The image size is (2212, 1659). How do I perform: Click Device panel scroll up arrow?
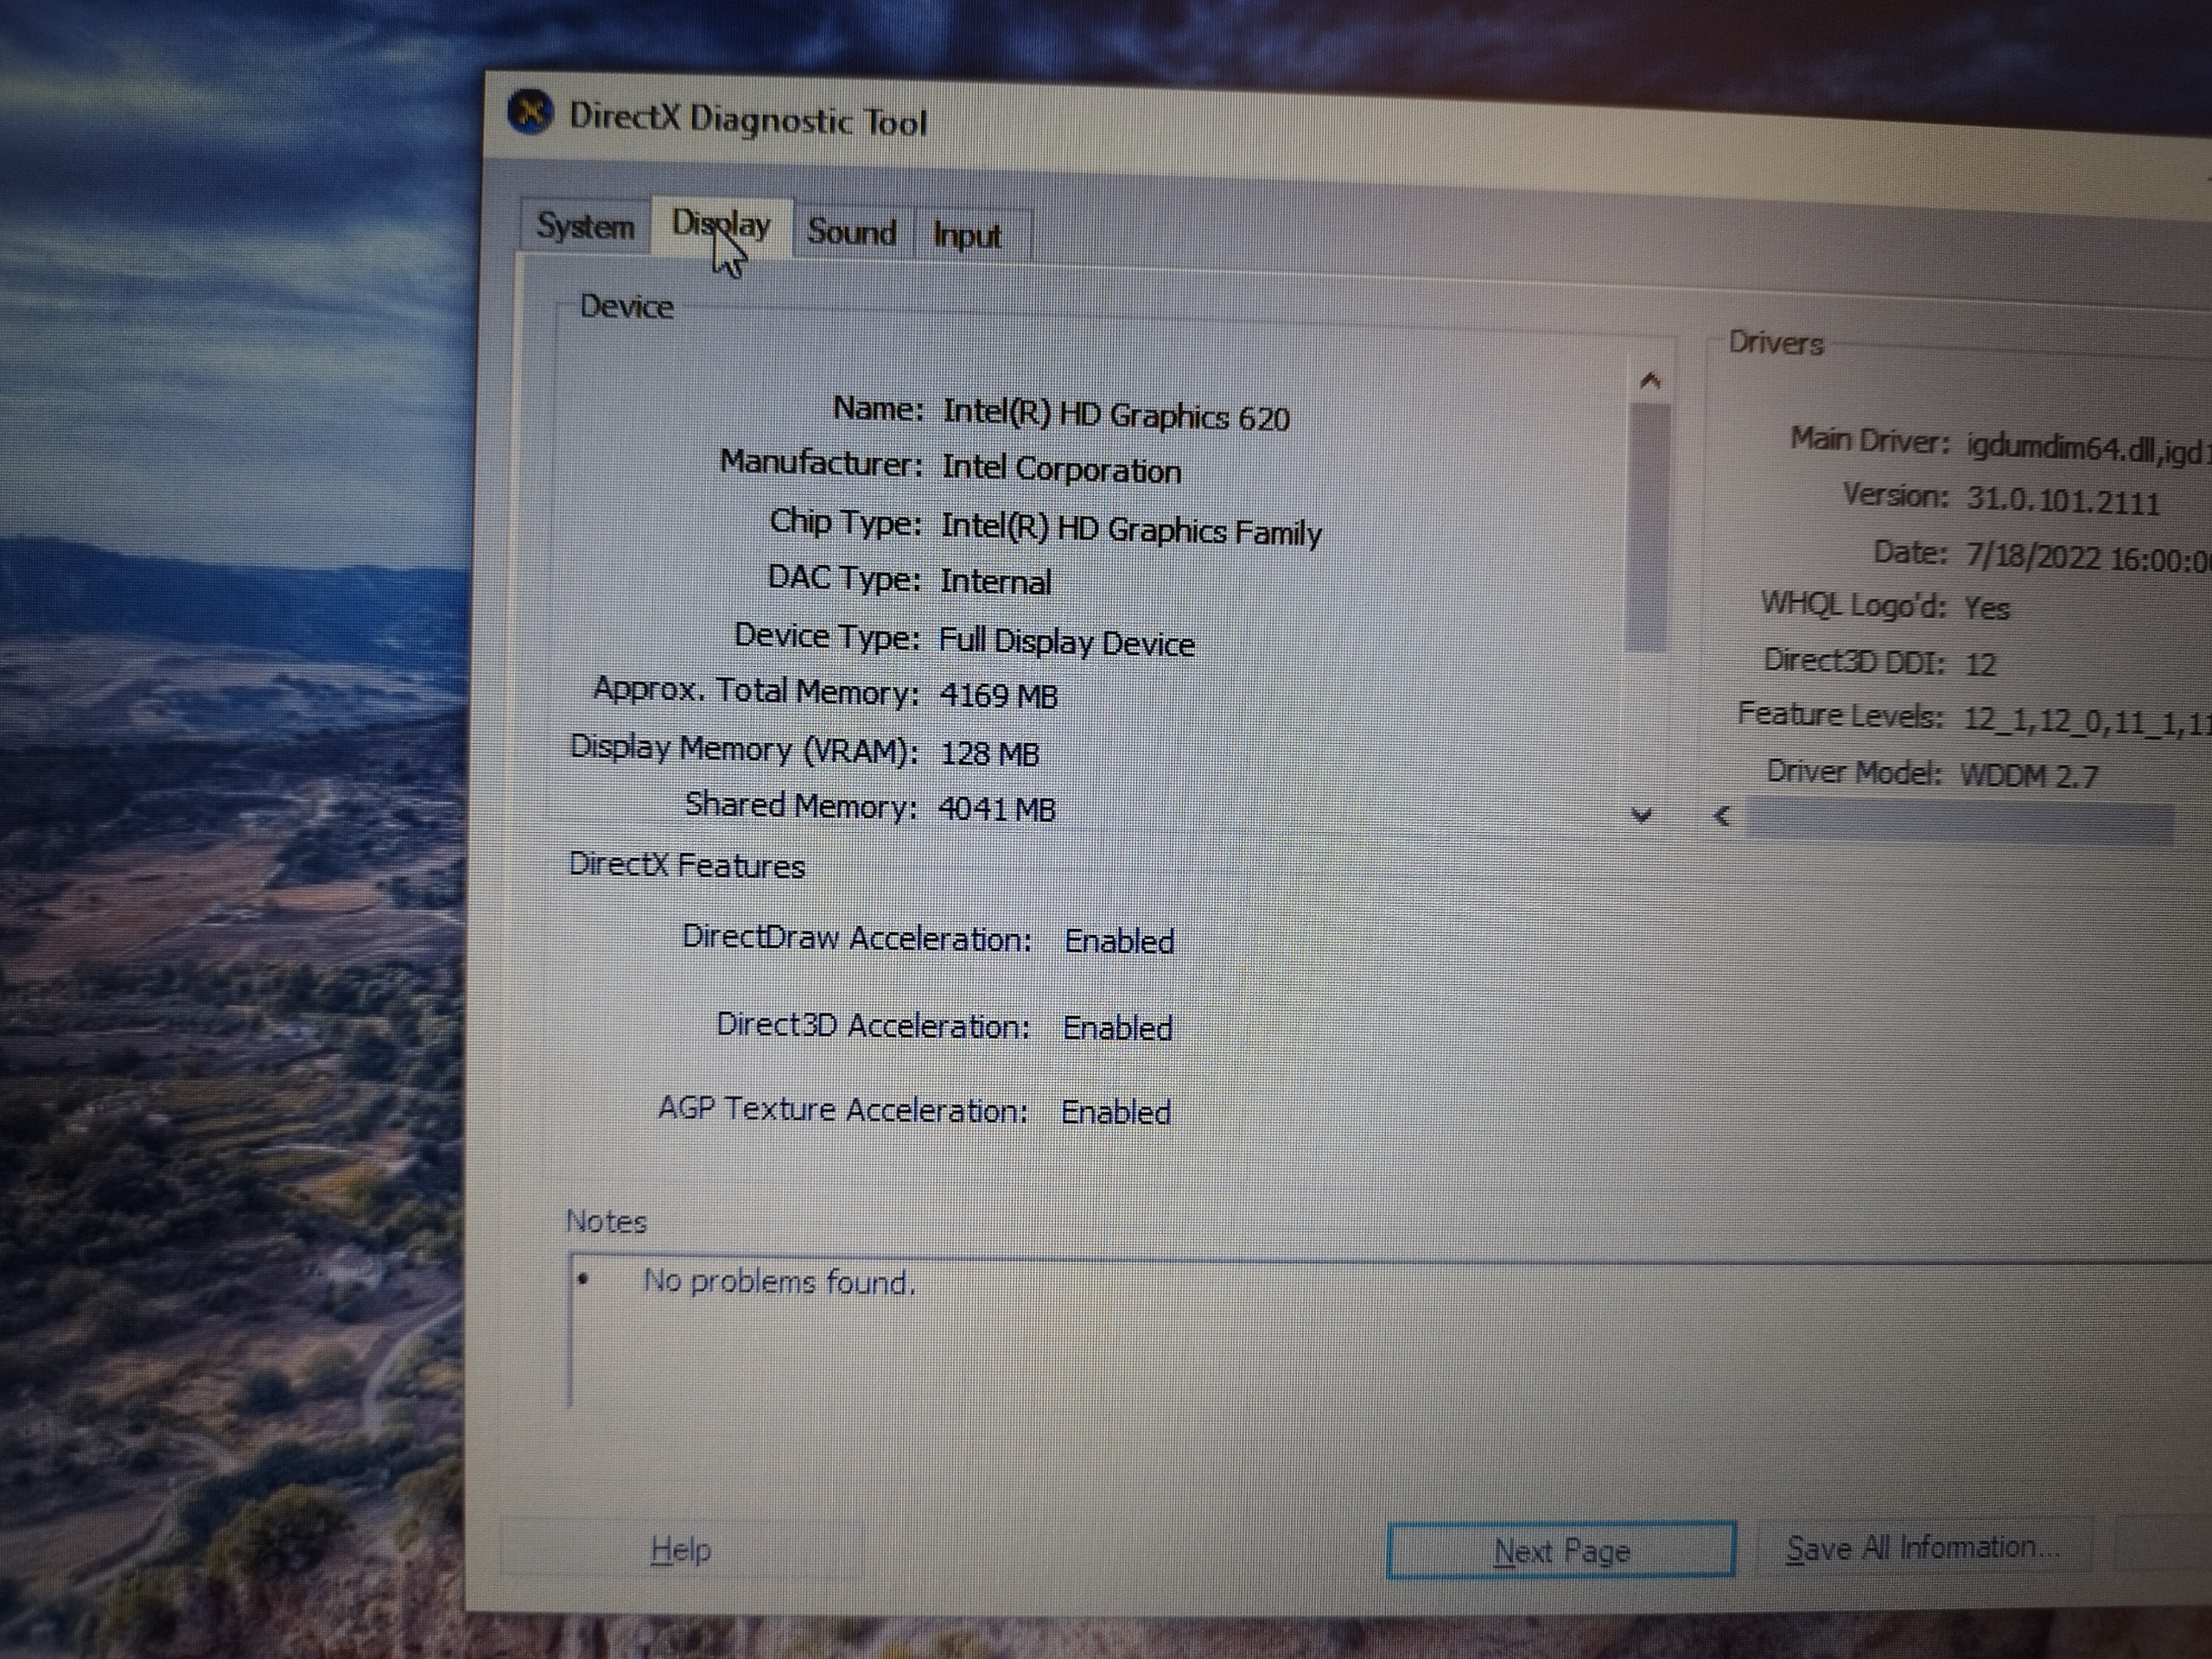tap(1650, 381)
